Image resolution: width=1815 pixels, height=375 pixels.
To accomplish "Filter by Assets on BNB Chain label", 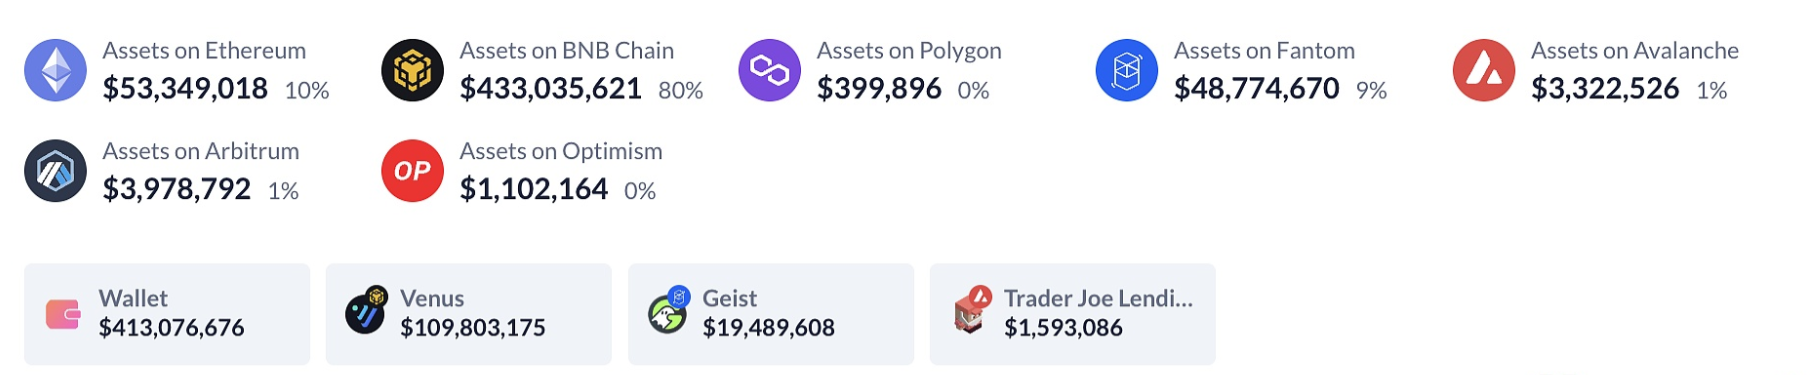I will tap(566, 51).
